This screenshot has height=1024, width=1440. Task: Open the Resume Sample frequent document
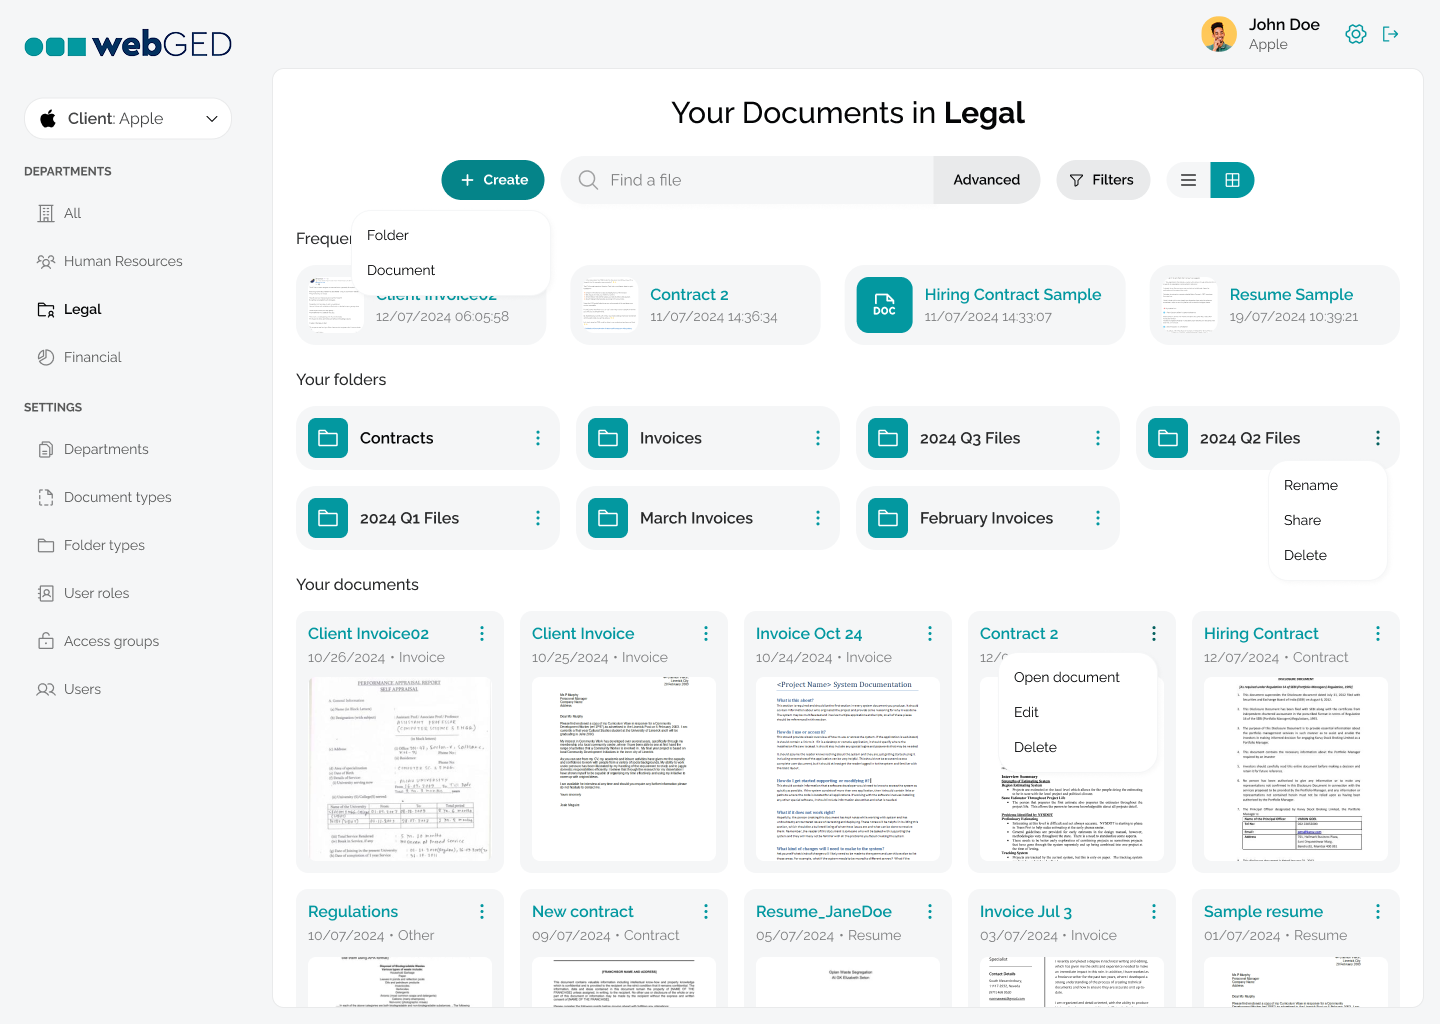[x=1275, y=305]
